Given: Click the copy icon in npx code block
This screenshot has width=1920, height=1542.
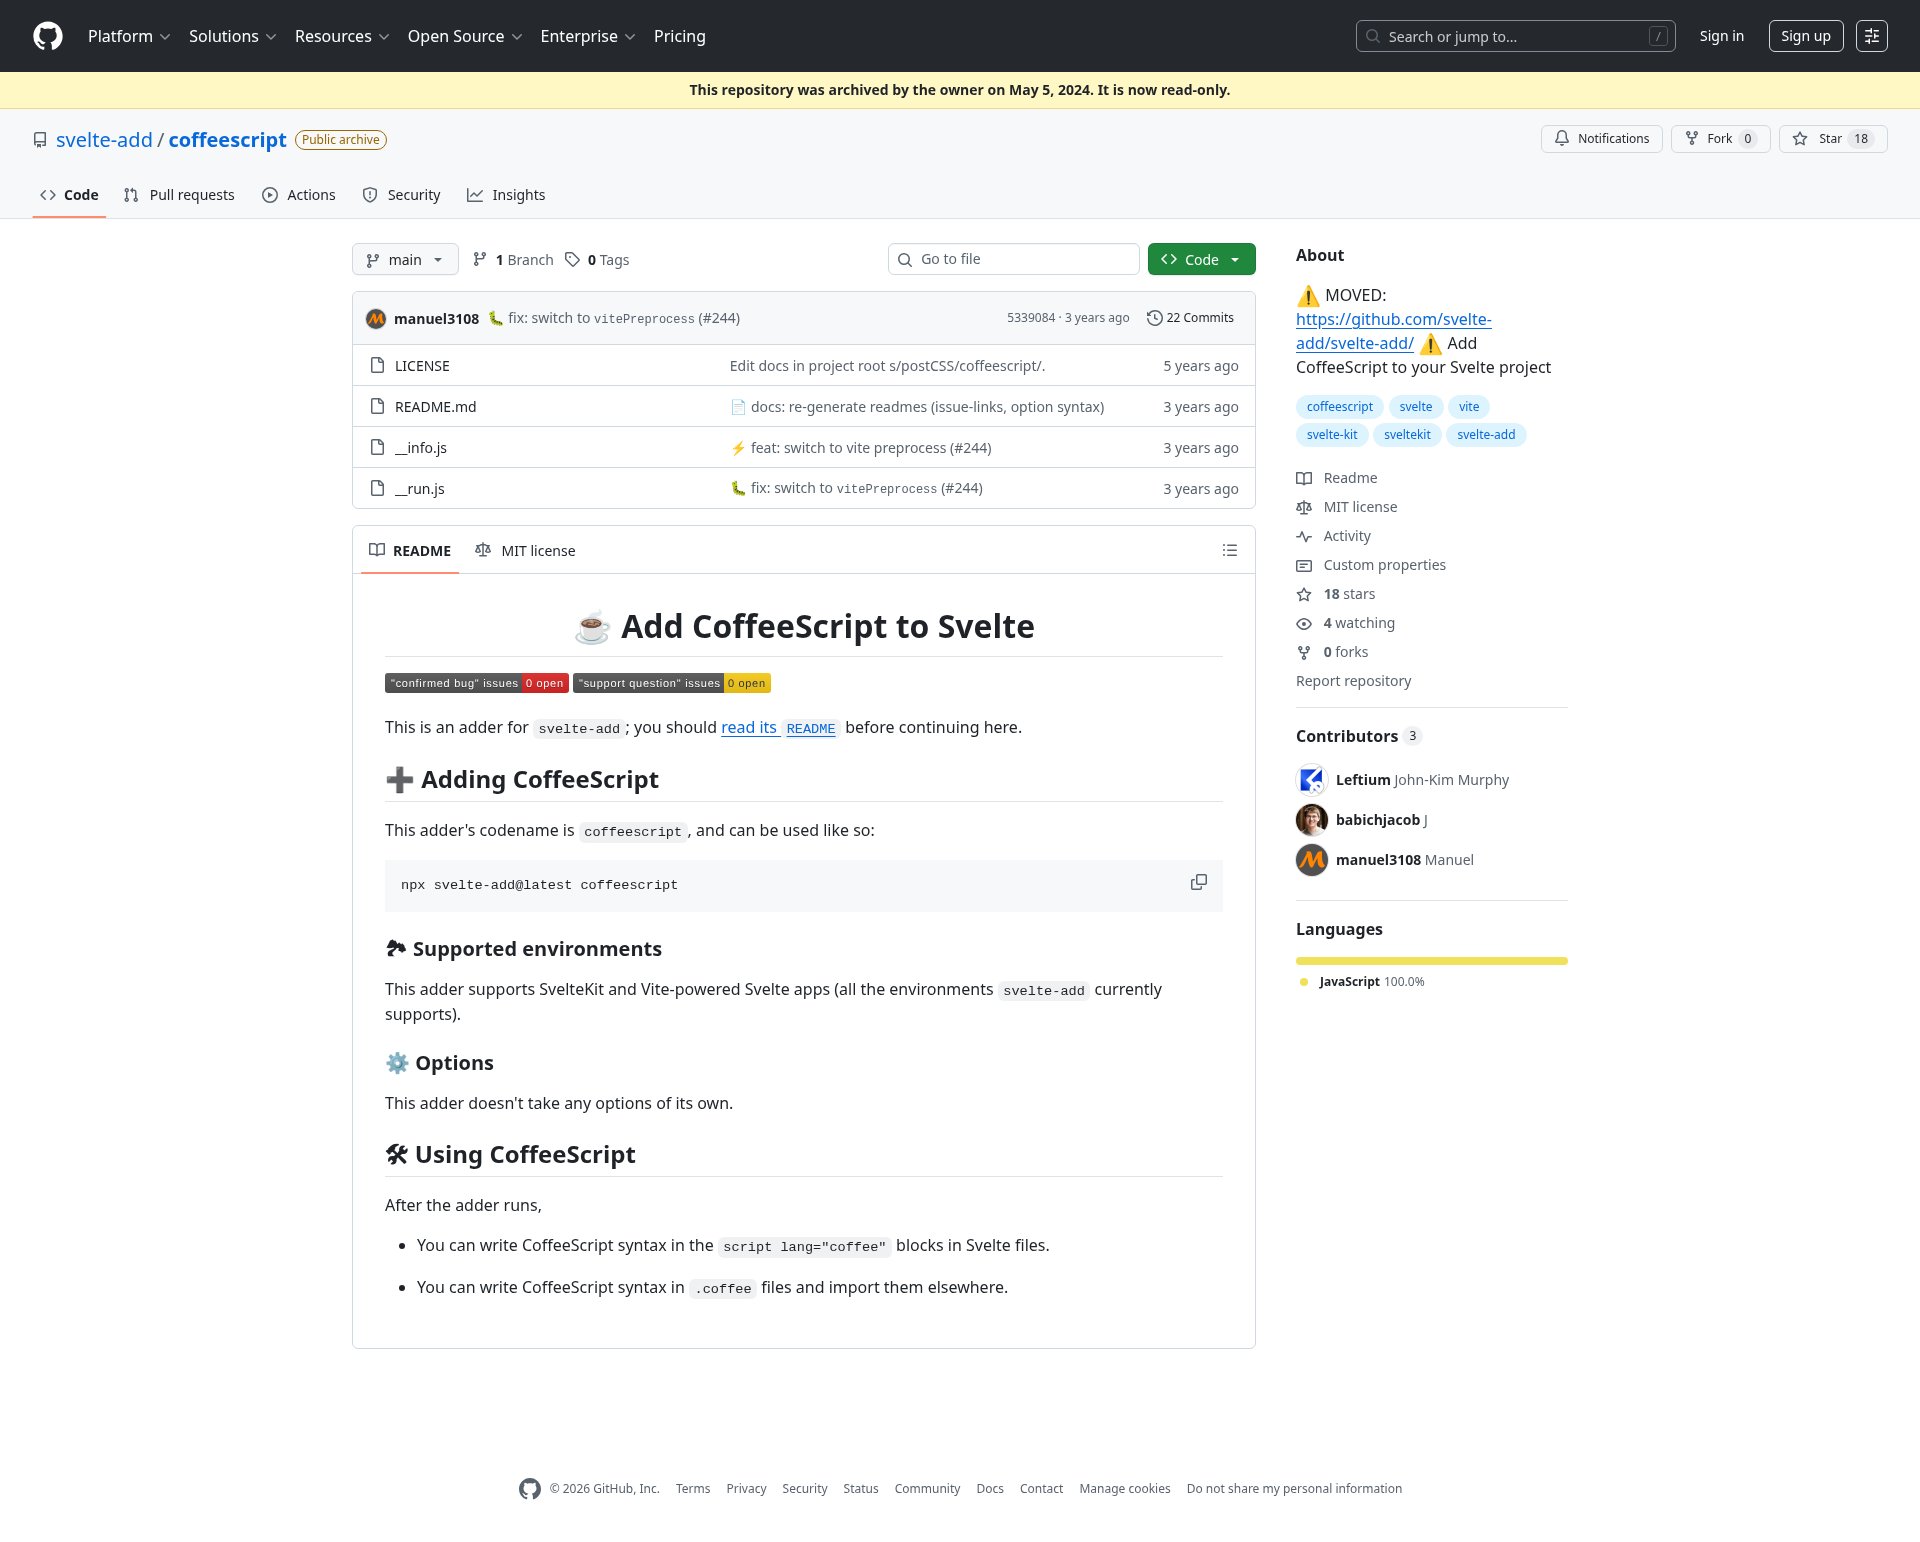Looking at the screenshot, I should 1198,882.
